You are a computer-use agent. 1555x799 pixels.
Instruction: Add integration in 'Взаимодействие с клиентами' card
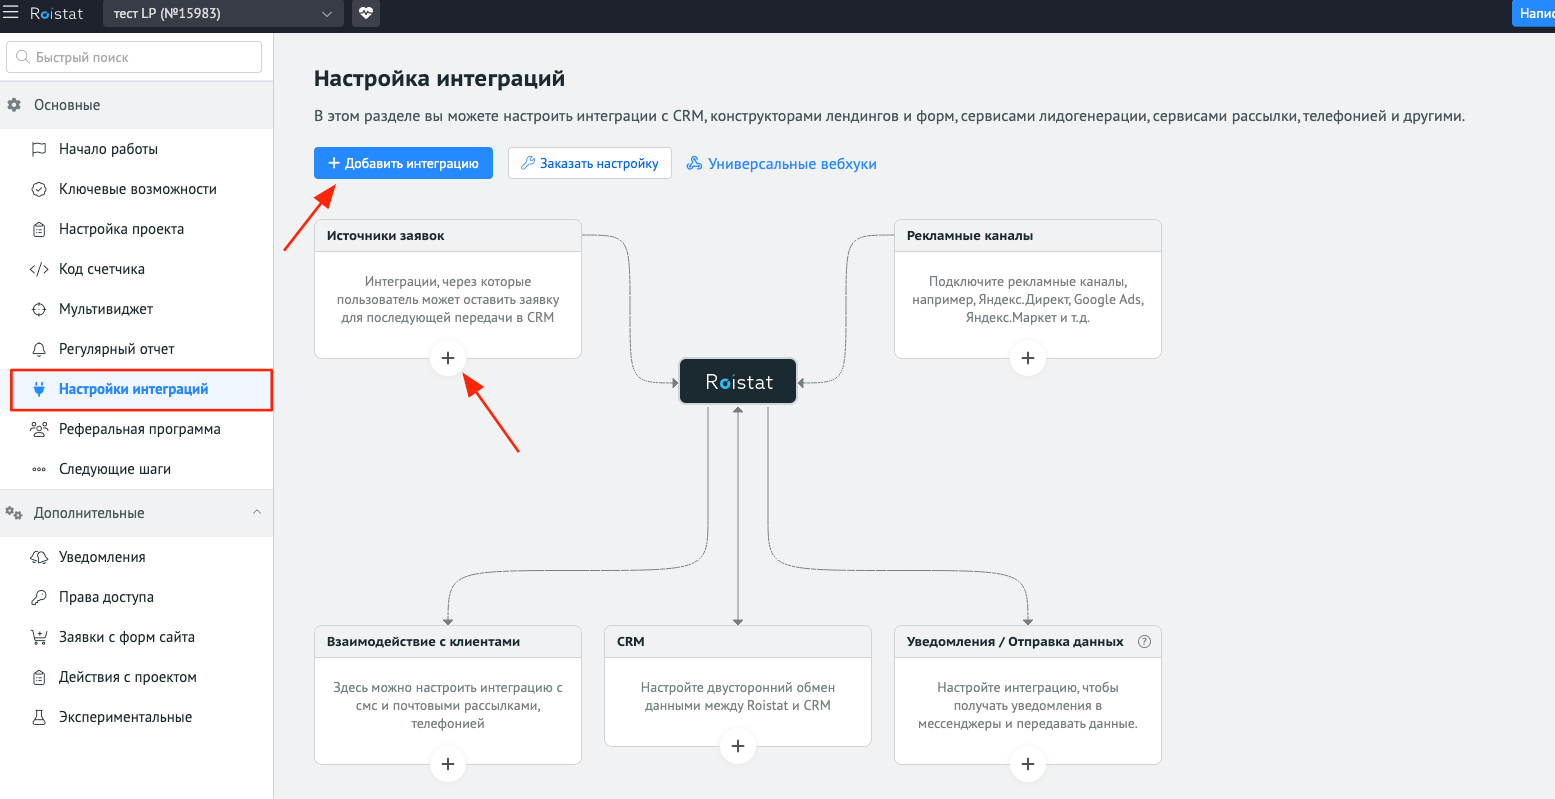click(x=448, y=765)
